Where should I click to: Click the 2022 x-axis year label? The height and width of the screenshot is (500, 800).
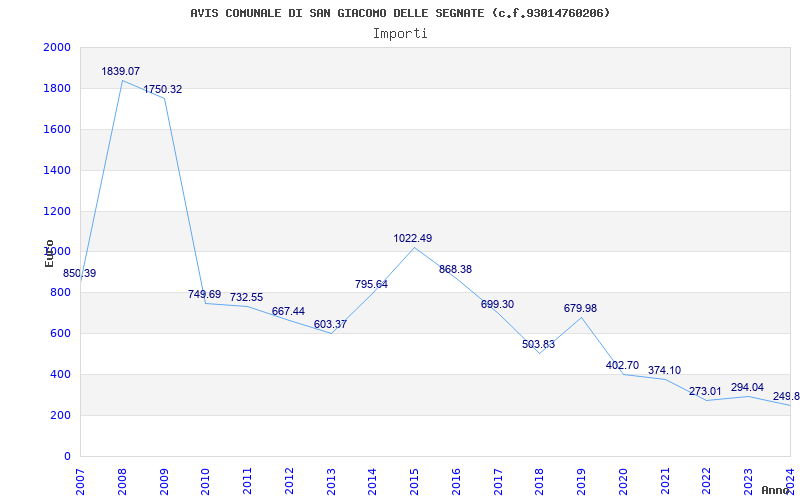tap(707, 481)
